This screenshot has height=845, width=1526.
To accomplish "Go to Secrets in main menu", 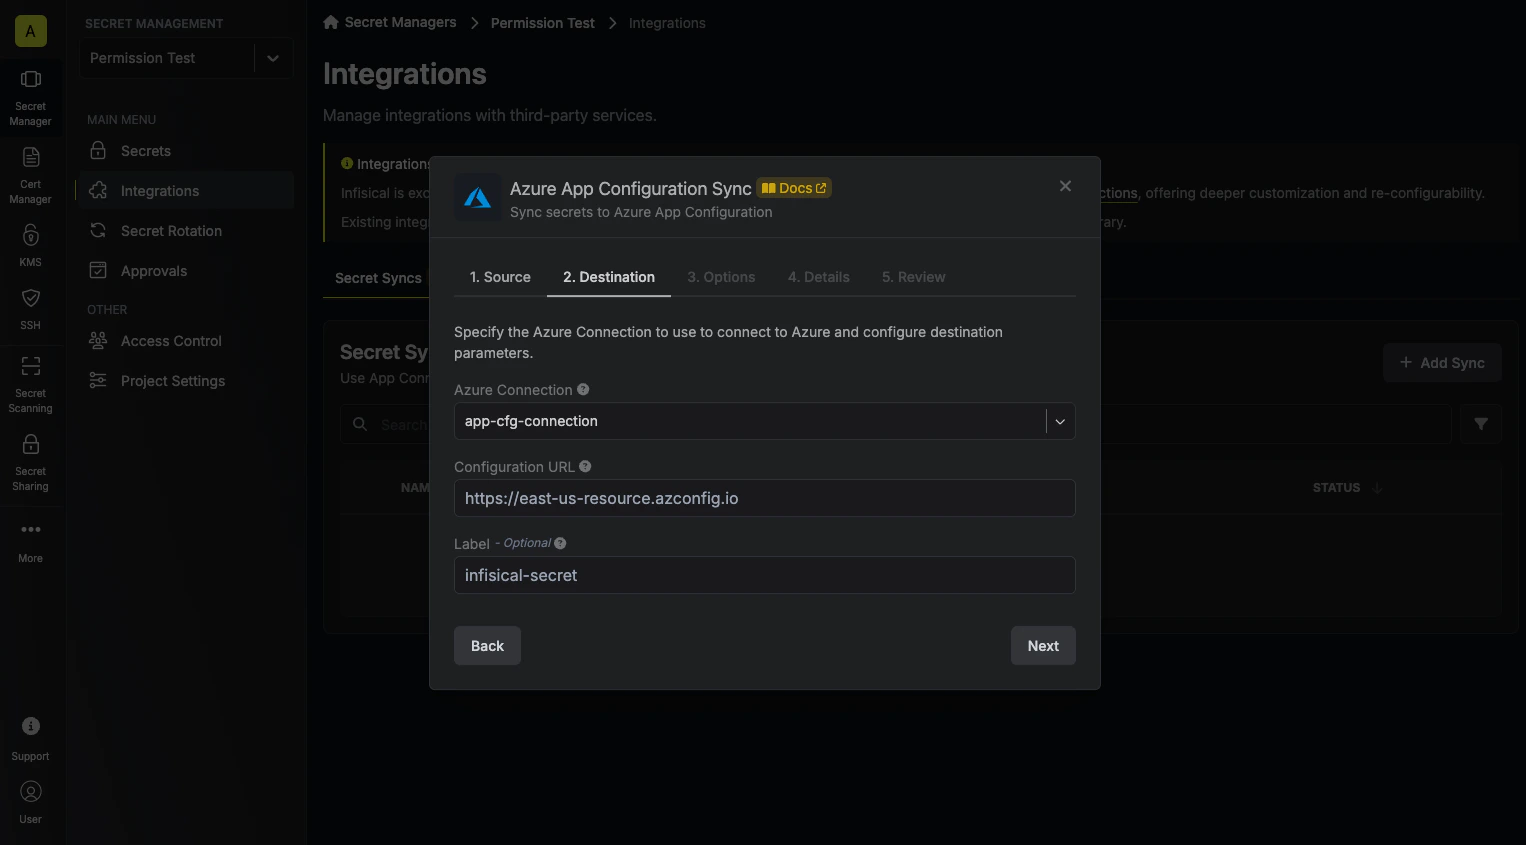I will pos(186,151).
